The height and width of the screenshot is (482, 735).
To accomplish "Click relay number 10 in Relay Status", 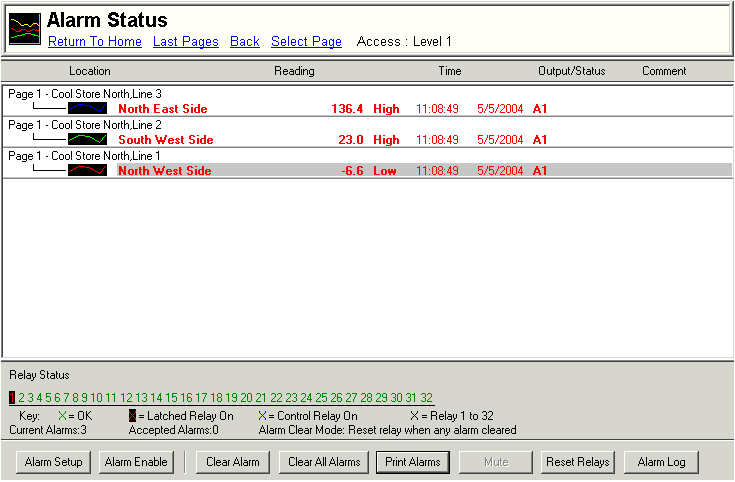I will click(97, 398).
